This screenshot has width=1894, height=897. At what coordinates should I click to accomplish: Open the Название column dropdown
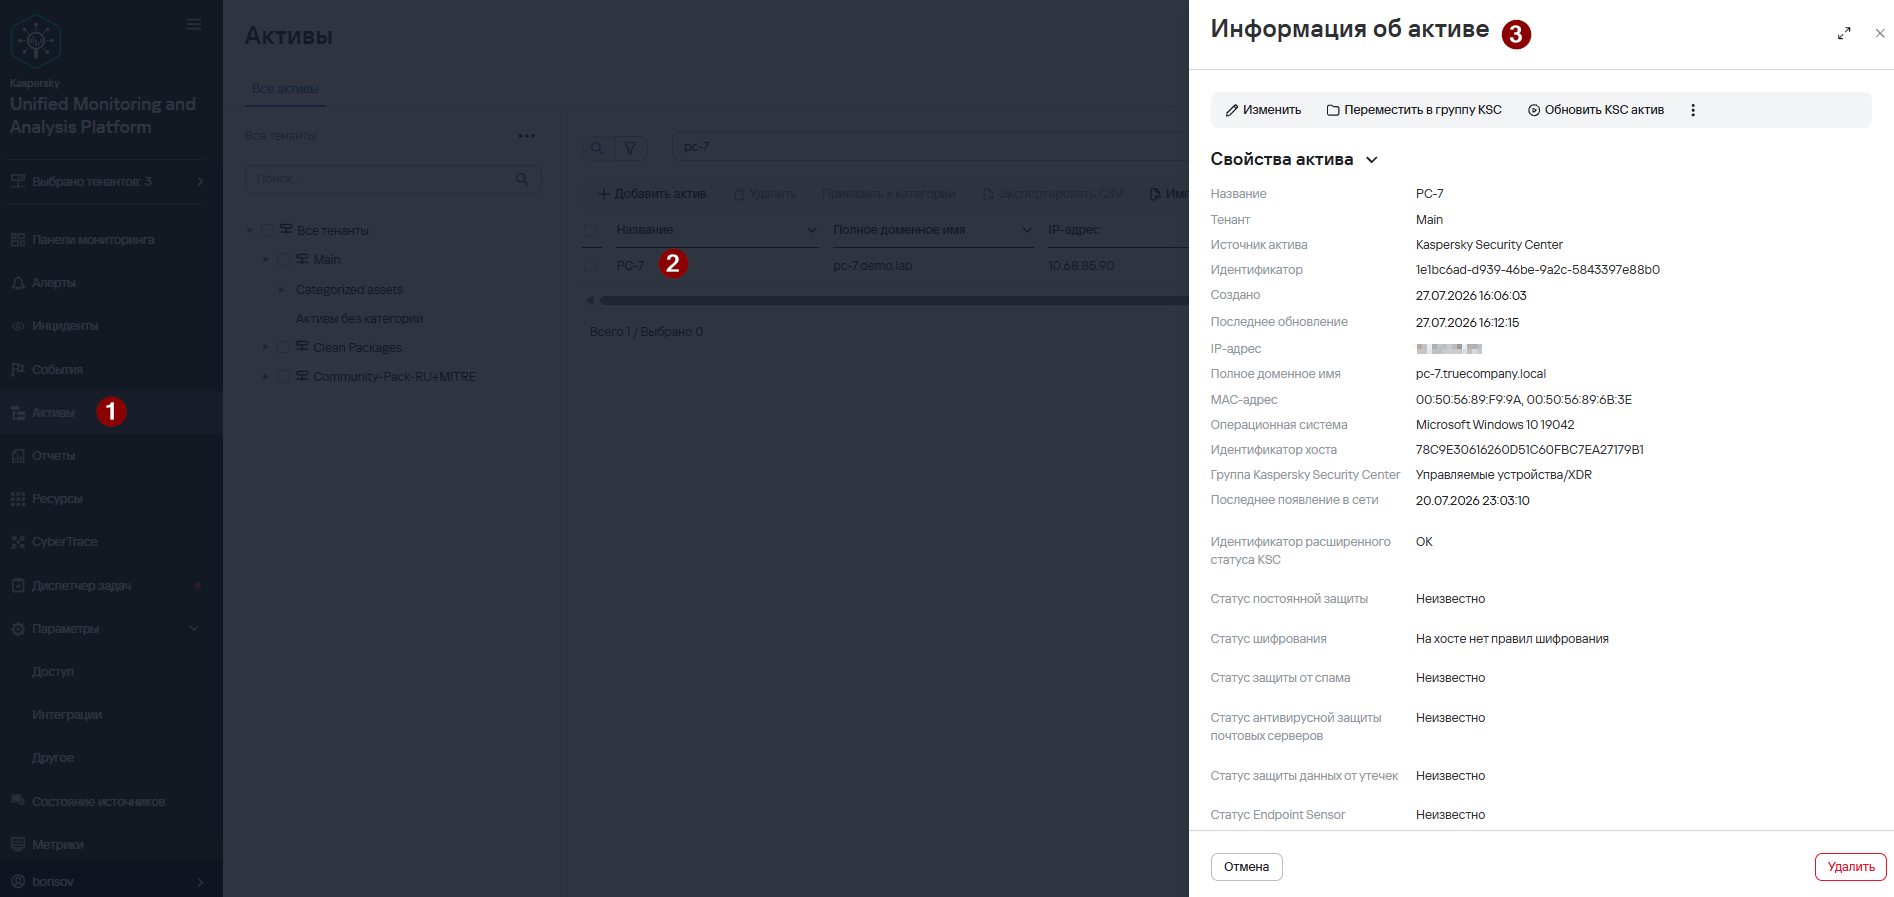[811, 231]
